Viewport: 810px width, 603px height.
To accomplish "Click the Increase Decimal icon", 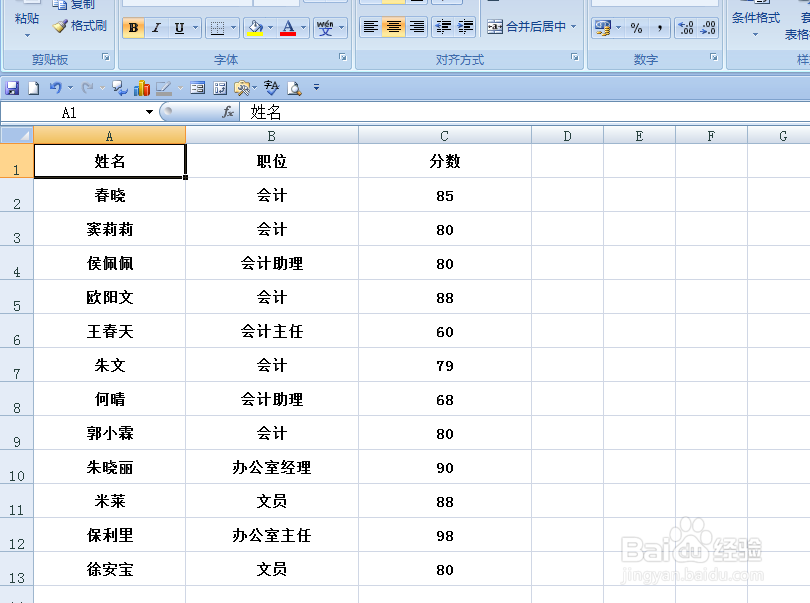I will (684, 28).
